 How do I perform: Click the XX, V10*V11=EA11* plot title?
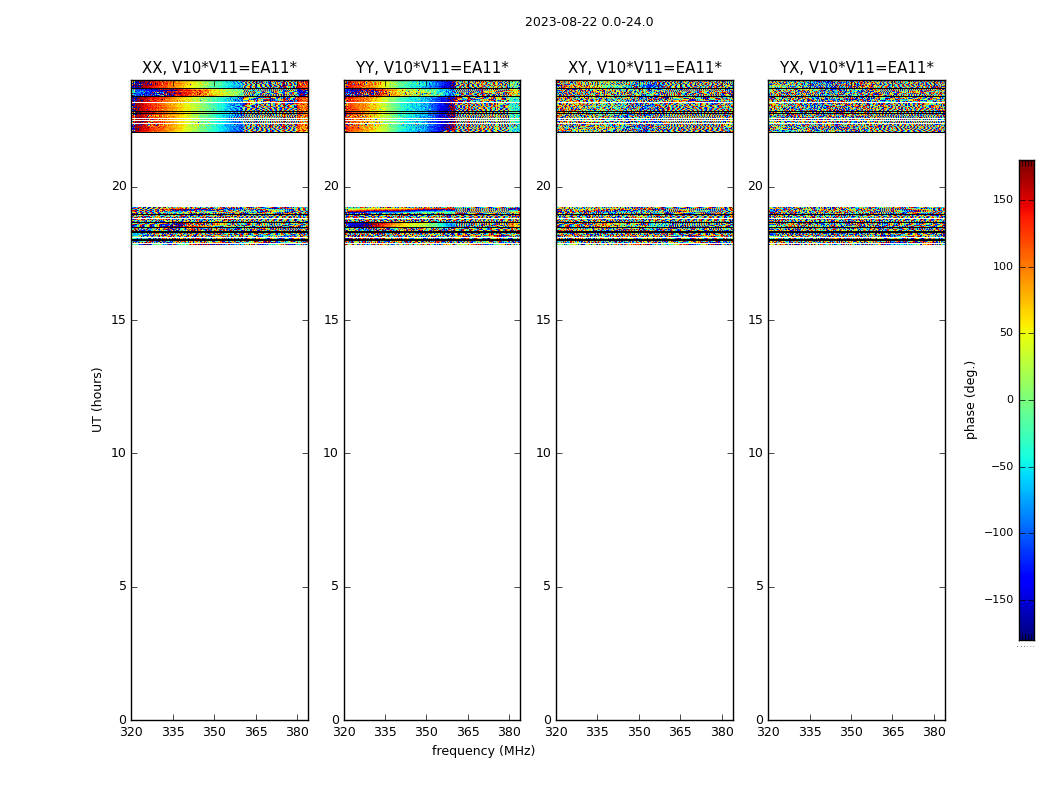click(220, 68)
